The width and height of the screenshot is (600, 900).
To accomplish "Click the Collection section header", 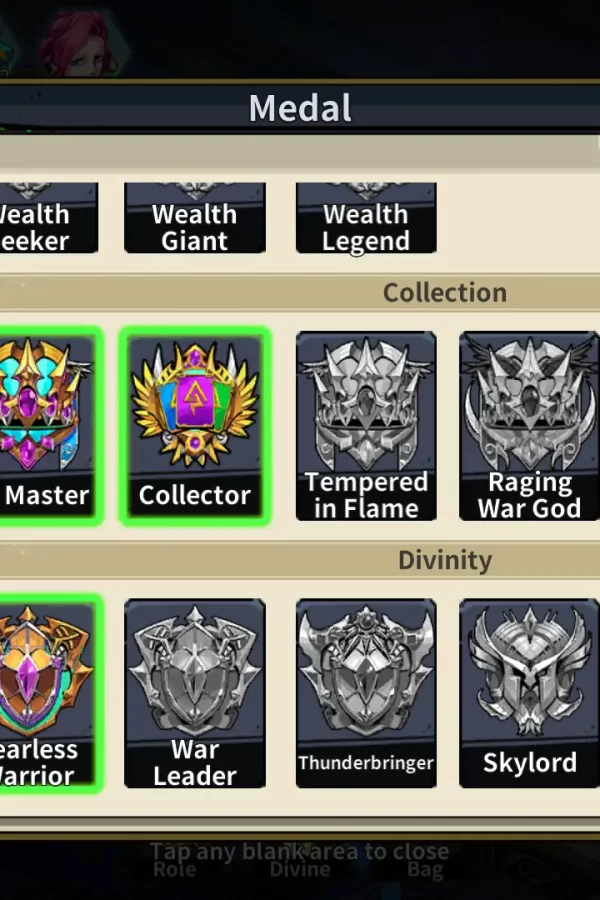I will point(445,293).
